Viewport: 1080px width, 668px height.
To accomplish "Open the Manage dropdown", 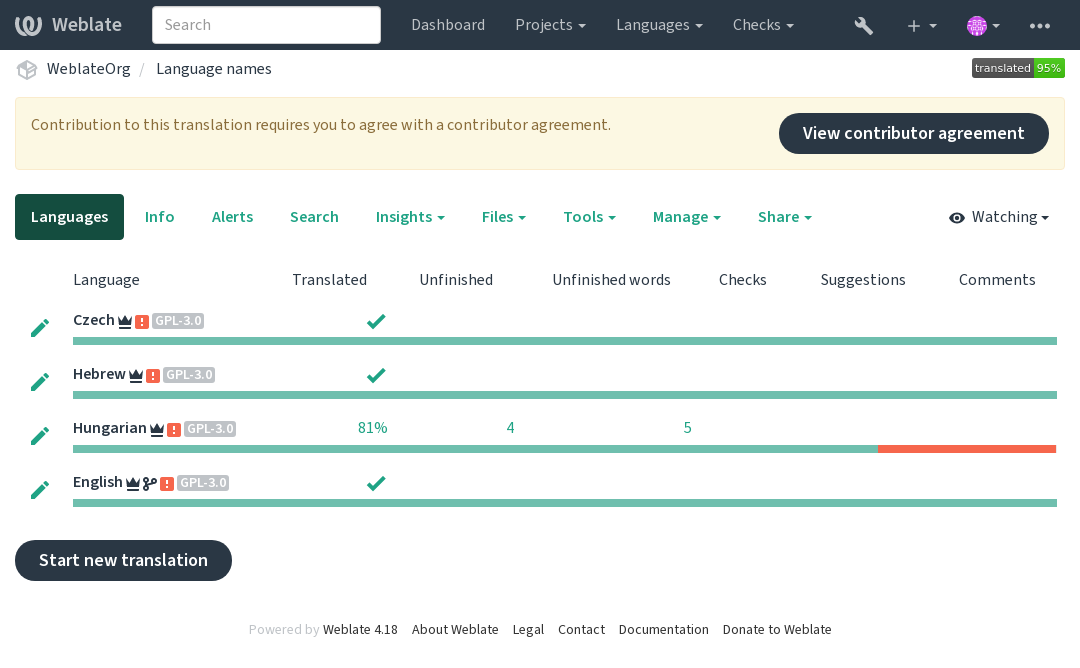I will (x=687, y=217).
